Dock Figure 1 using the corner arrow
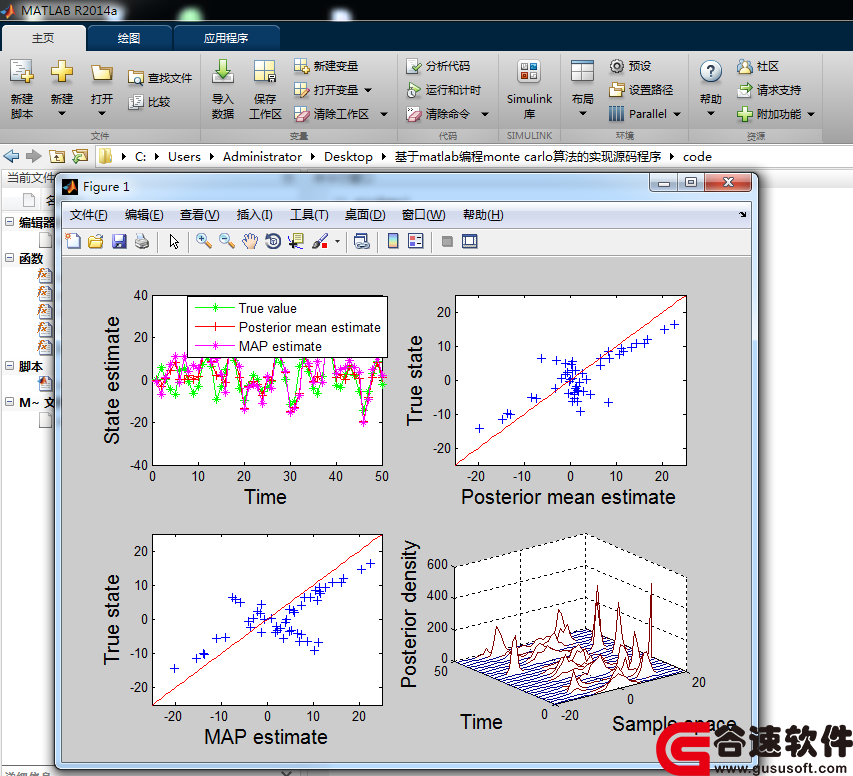The height and width of the screenshot is (776, 853). click(743, 215)
